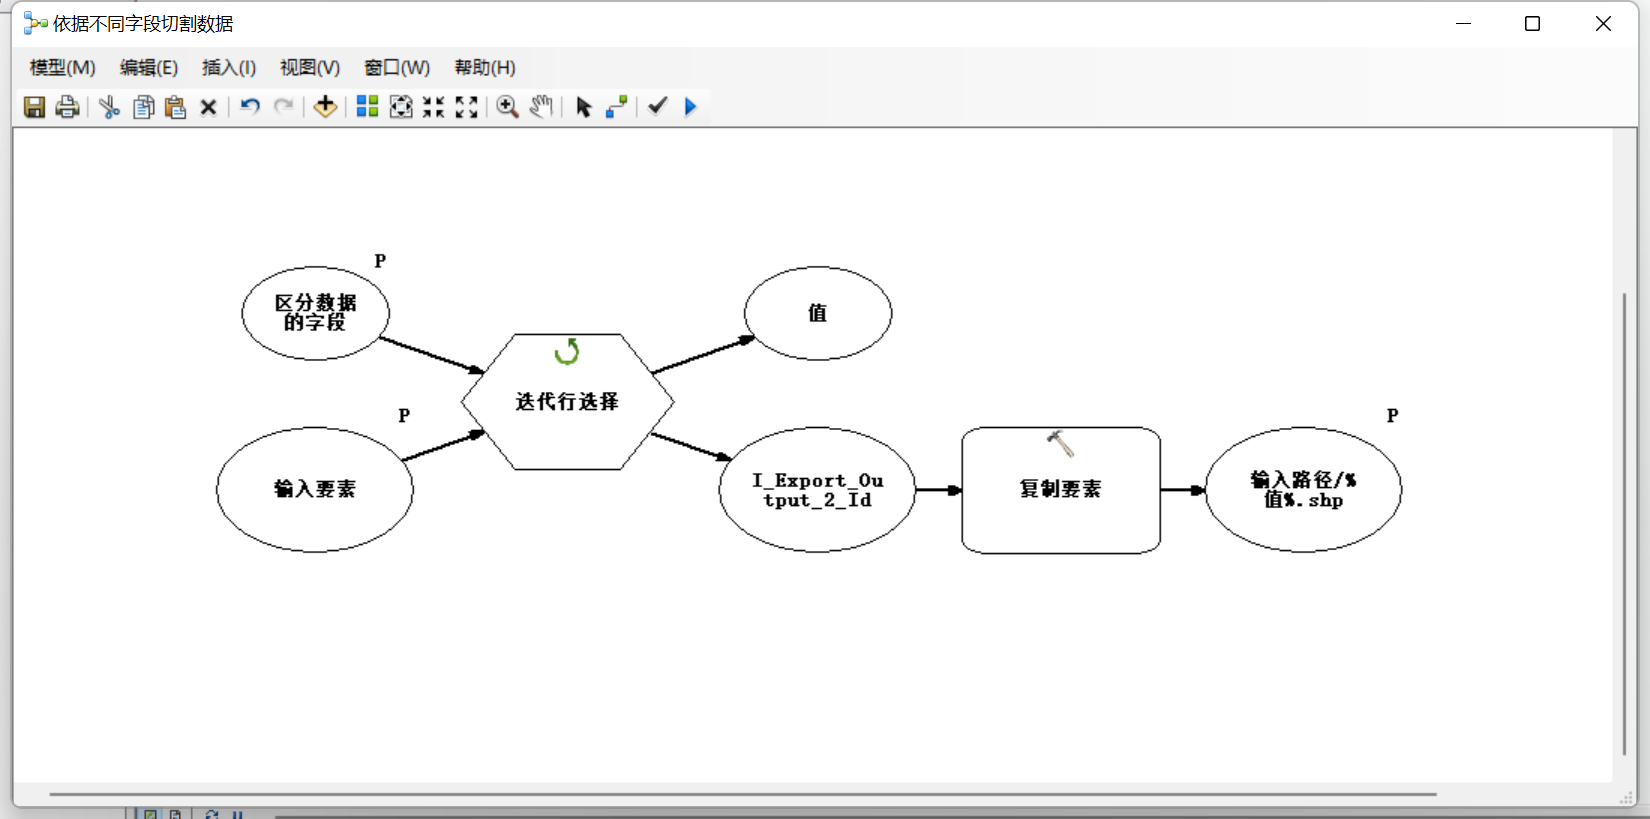The width and height of the screenshot is (1650, 819).
Task: Activate the magnifier zoom tool
Action: (x=508, y=107)
